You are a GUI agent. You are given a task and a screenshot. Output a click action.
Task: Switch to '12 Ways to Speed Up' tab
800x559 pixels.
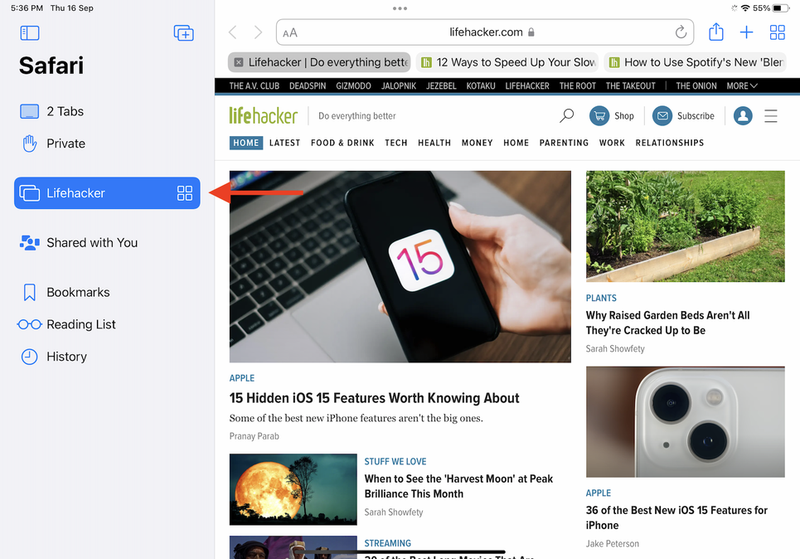pos(508,62)
